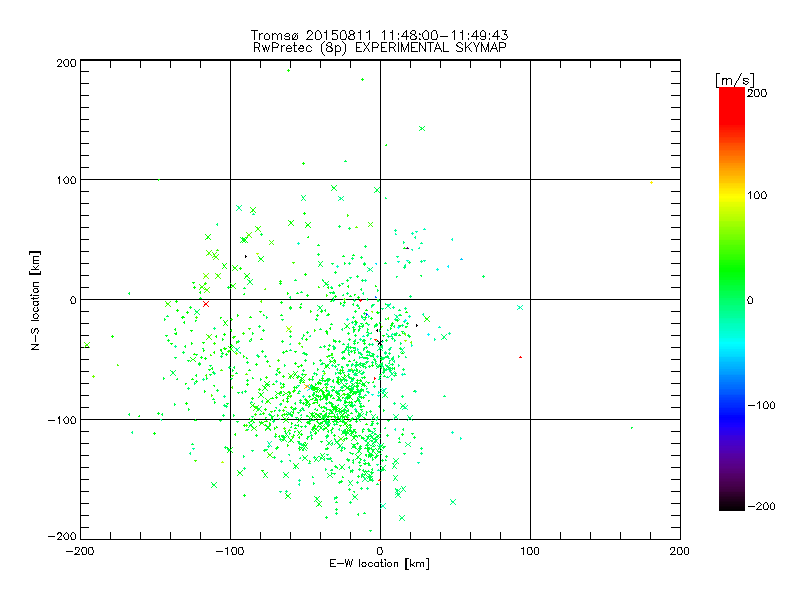800x600 pixels.
Task: Click the y-axis tick label '-100'
Action: 62,420
